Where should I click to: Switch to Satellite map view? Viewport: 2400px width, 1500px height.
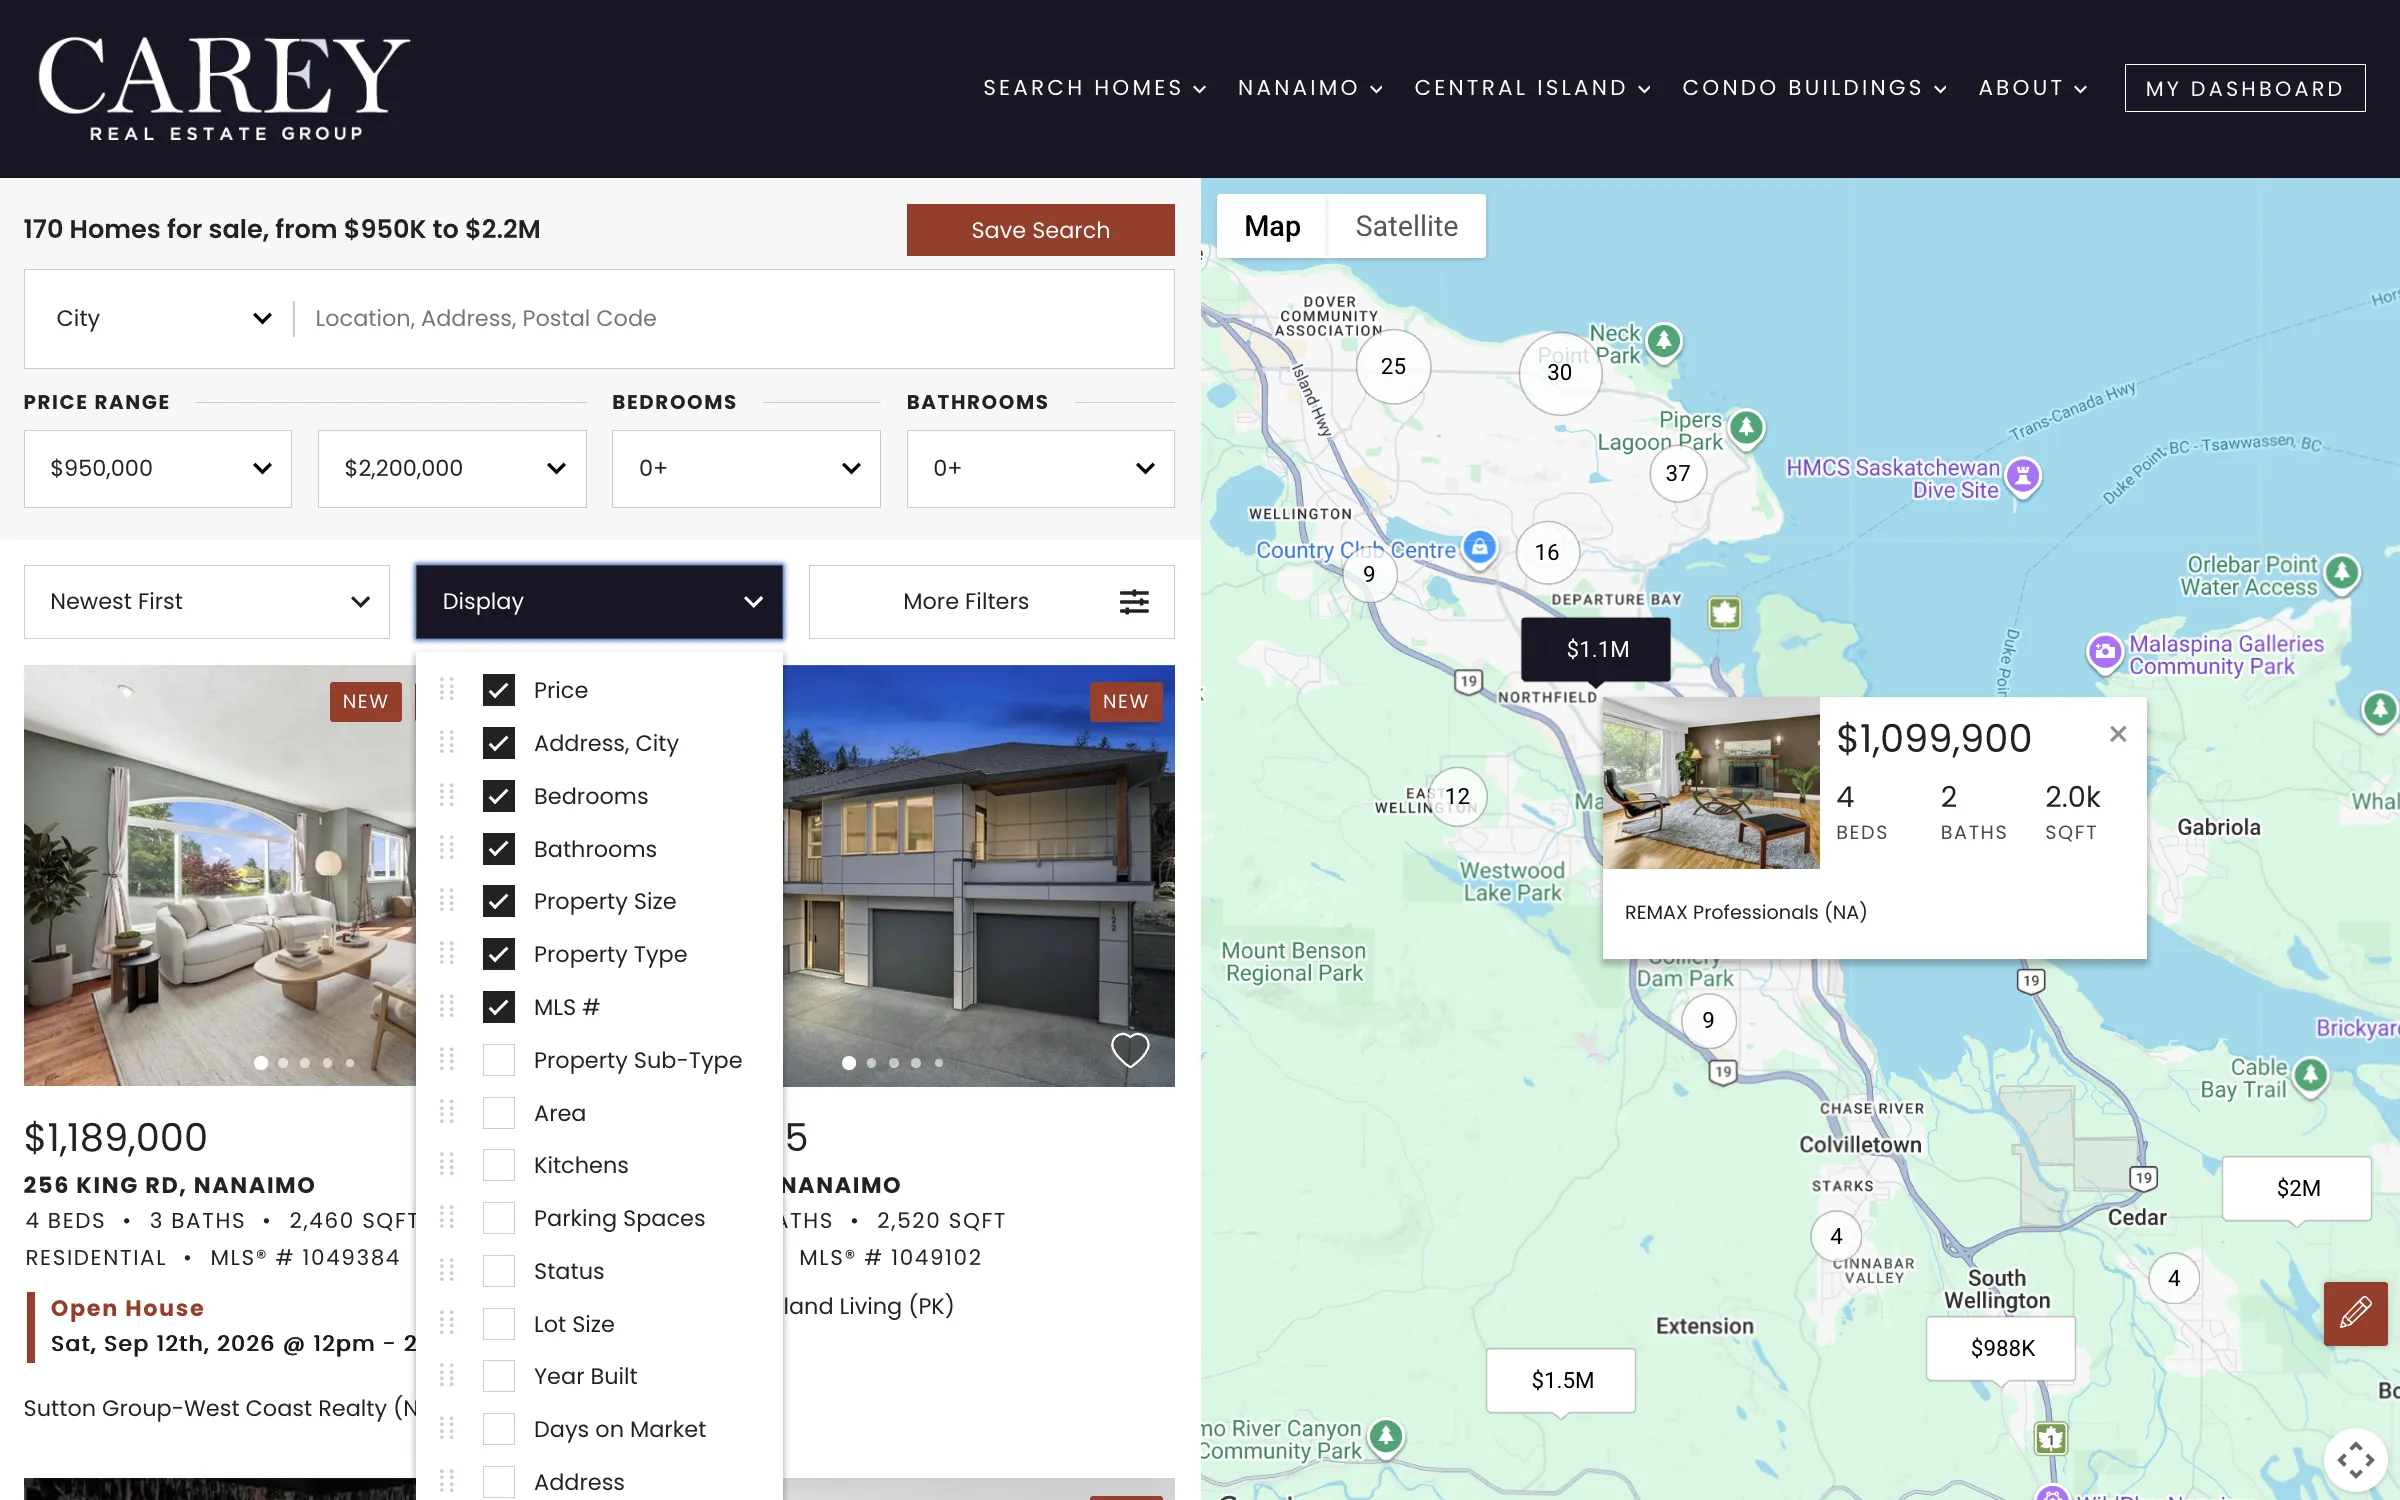pos(1406,226)
